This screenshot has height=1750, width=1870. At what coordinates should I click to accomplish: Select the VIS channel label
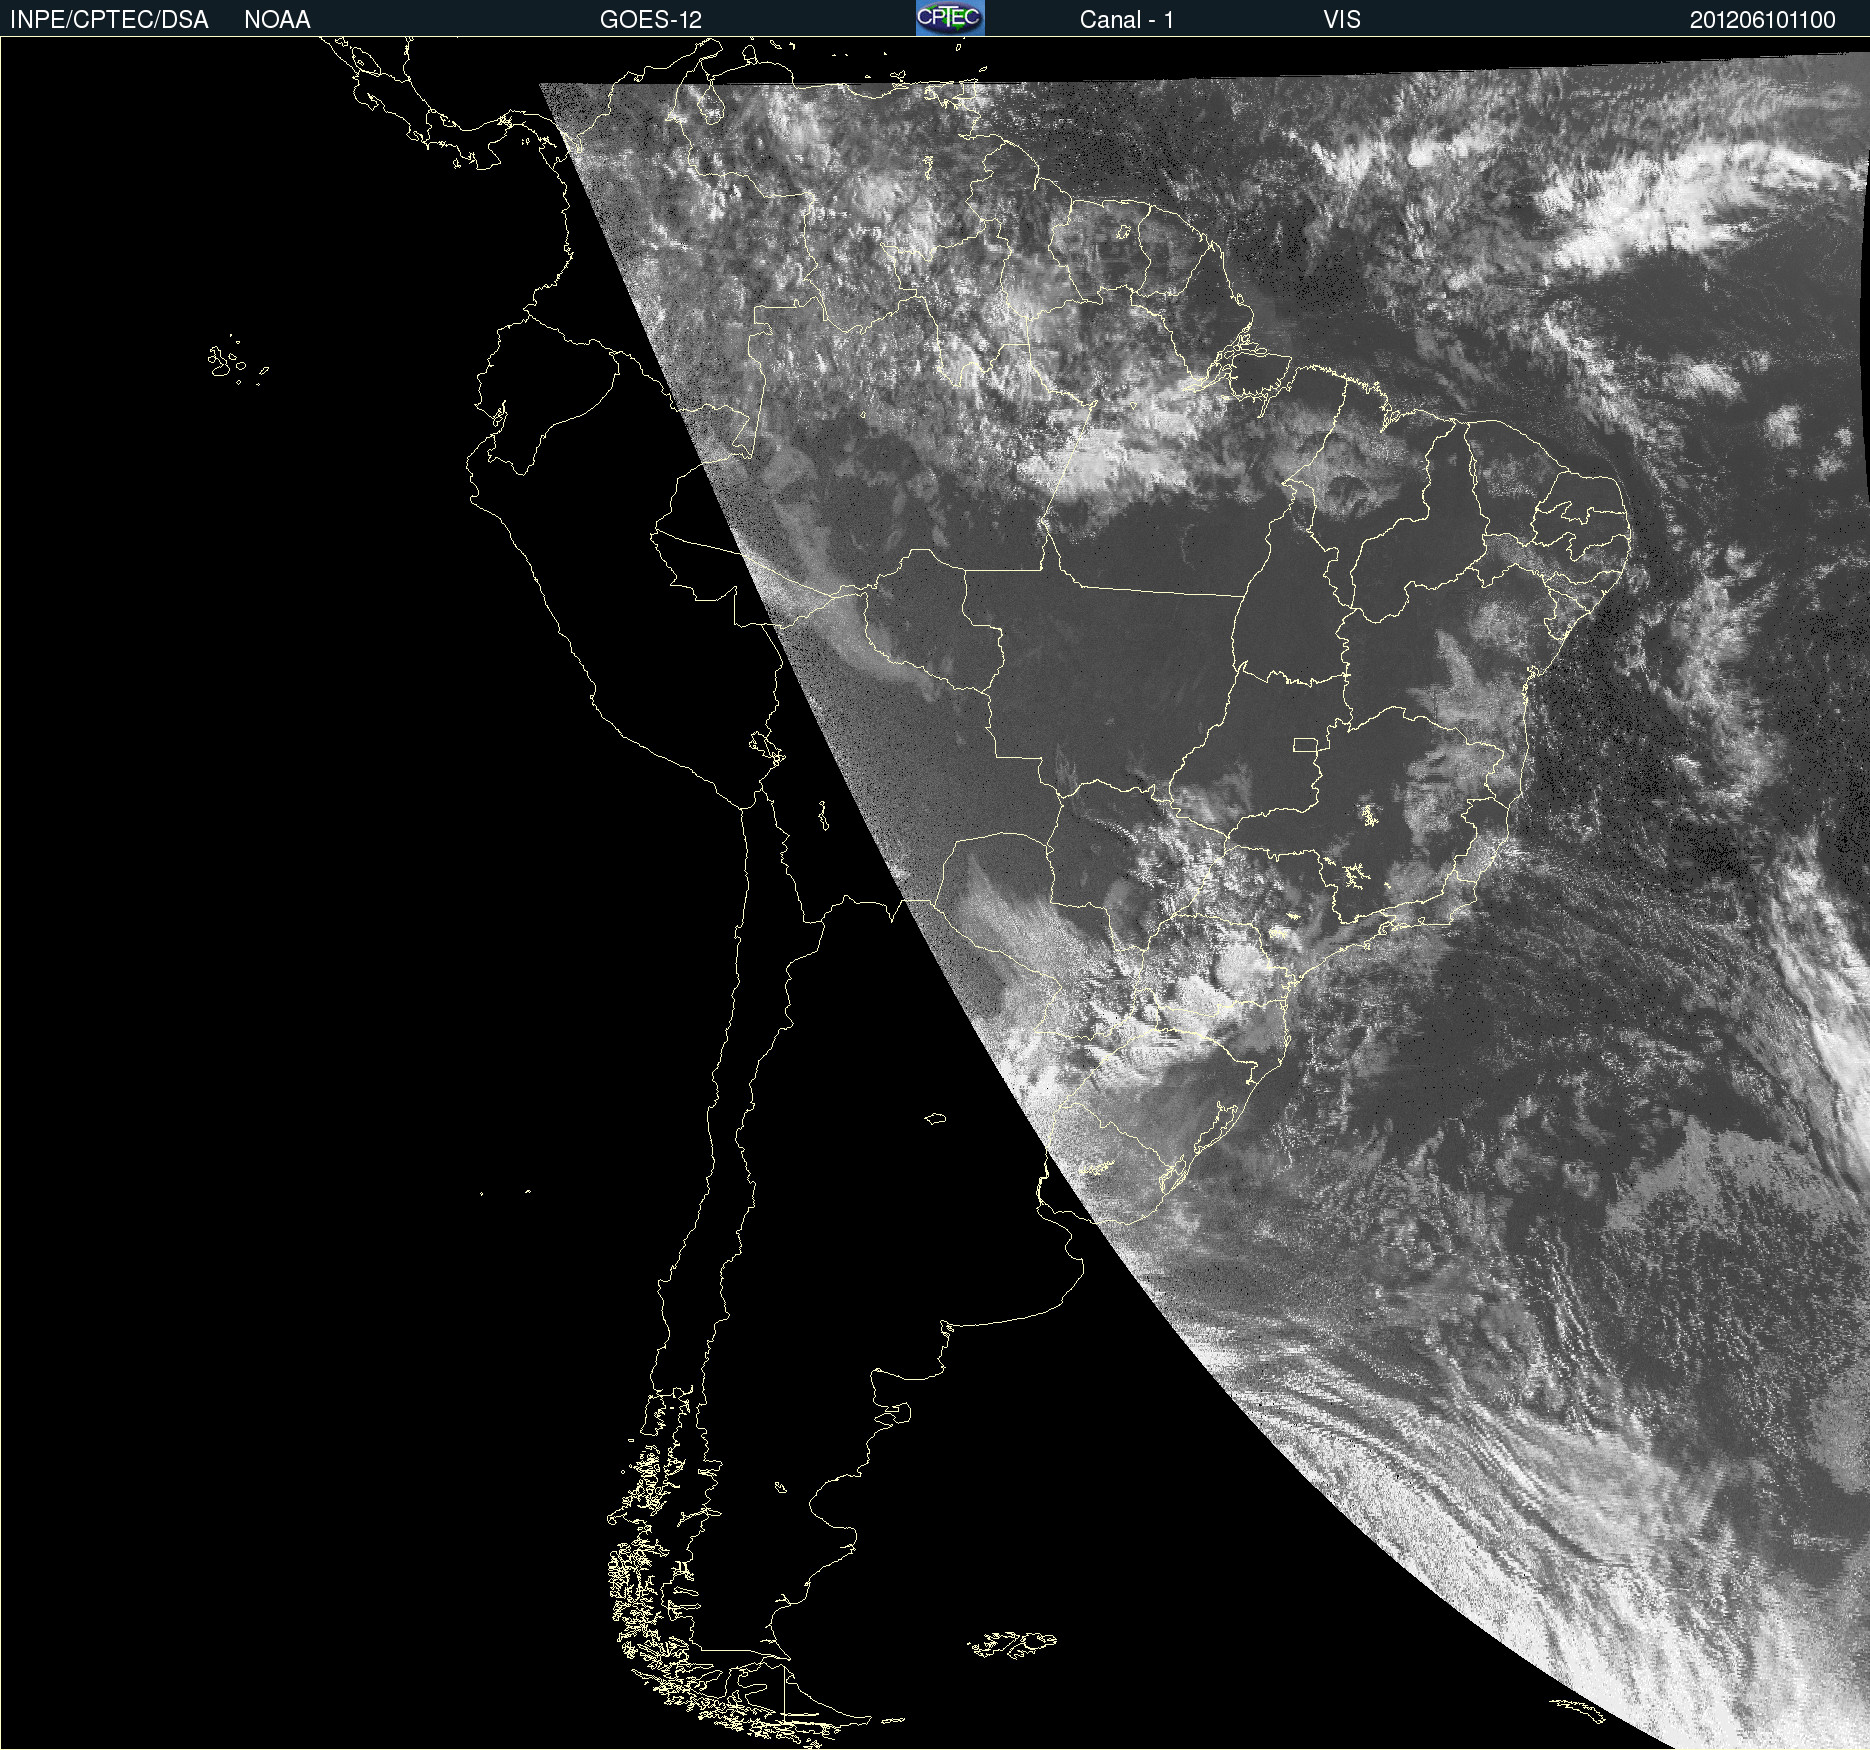pyautogui.click(x=1342, y=20)
